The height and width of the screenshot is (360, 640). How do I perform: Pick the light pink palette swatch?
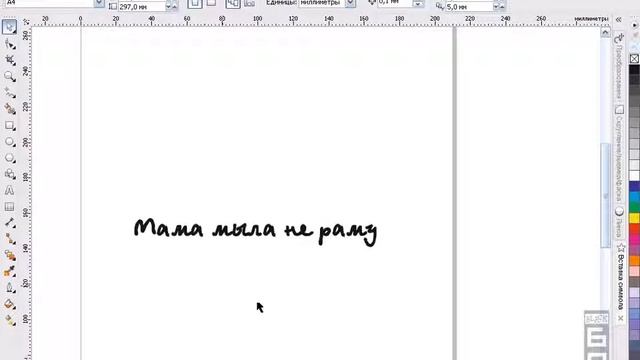[634, 271]
